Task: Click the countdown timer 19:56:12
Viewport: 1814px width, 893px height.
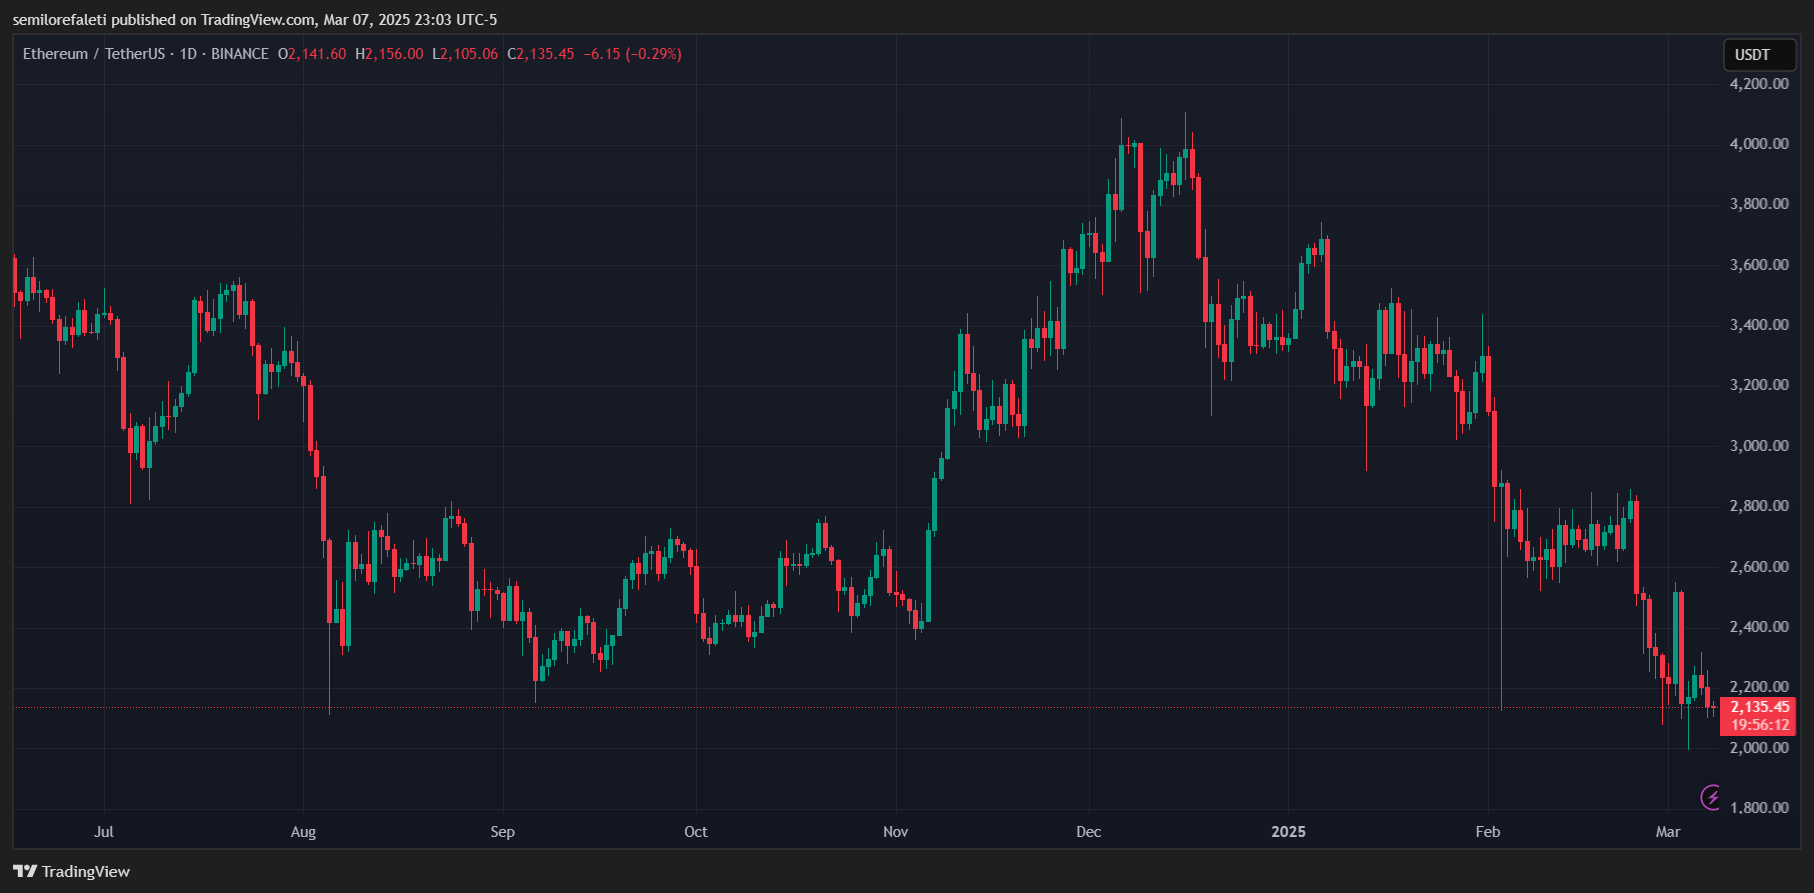Action: point(1760,725)
